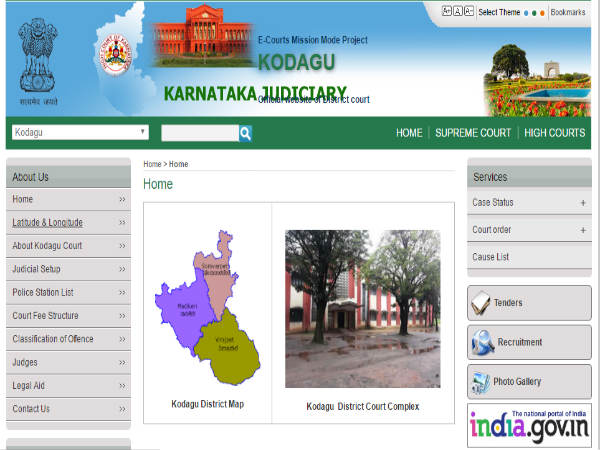The height and width of the screenshot is (450, 600).
Task: Click the search magnifier icon
Action: click(x=245, y=133)
